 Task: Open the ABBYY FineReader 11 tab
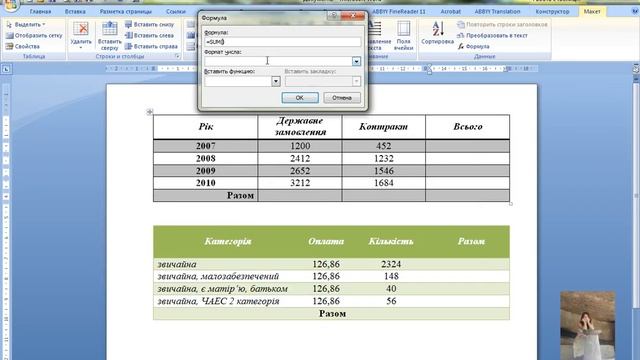399,11
